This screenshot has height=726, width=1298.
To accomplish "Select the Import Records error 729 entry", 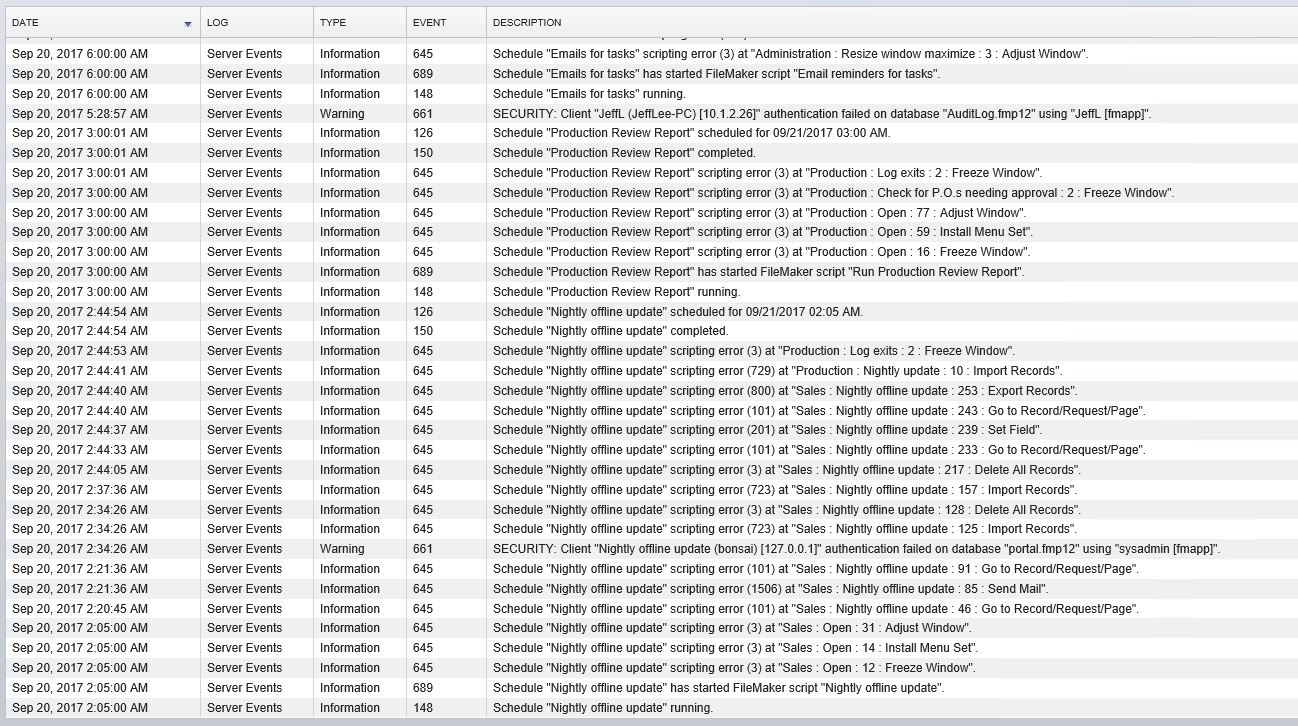I will tap(784, 371).
